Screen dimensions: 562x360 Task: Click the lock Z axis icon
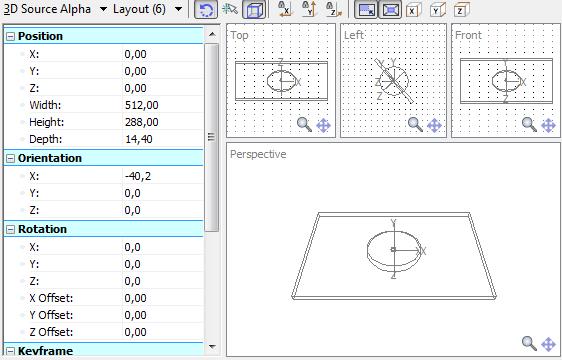[x=334, y=9]
